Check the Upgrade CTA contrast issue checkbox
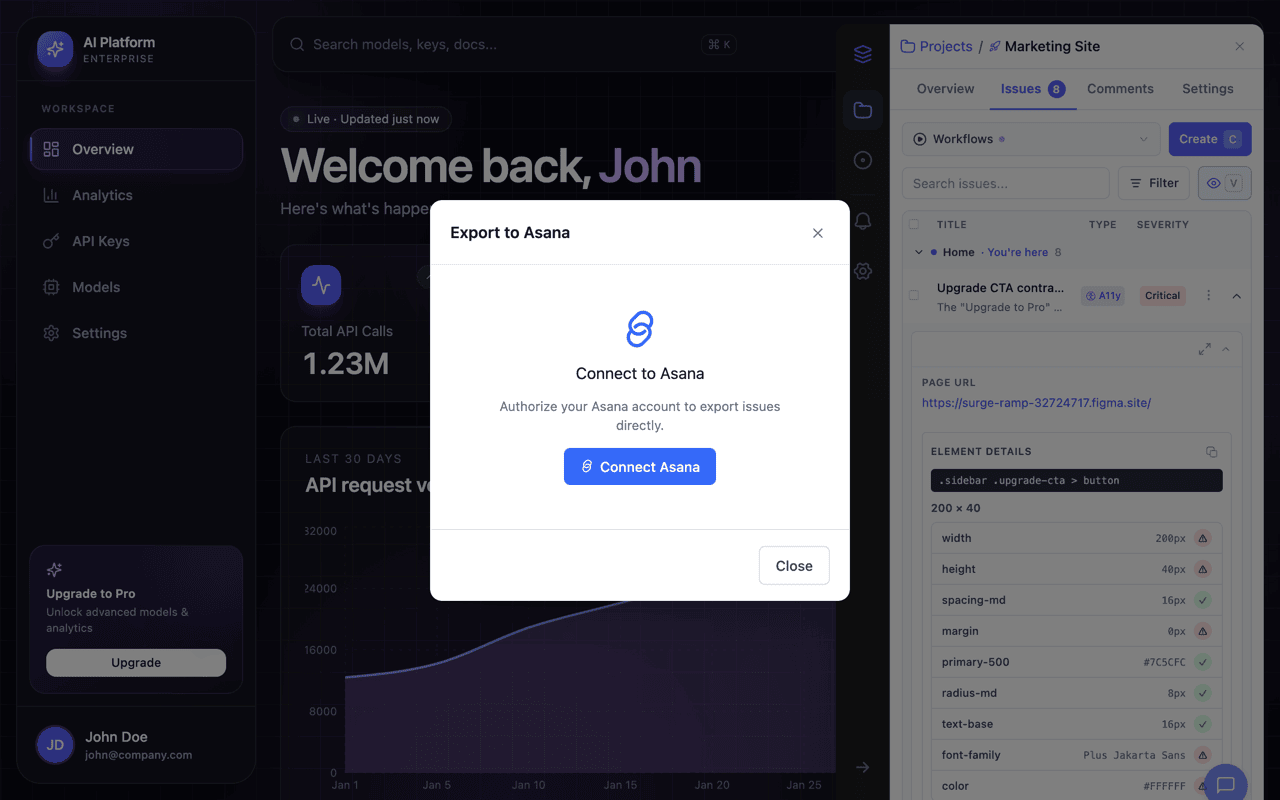The image size is (1280, 800). pyautogui.click(x=914, y=295)
